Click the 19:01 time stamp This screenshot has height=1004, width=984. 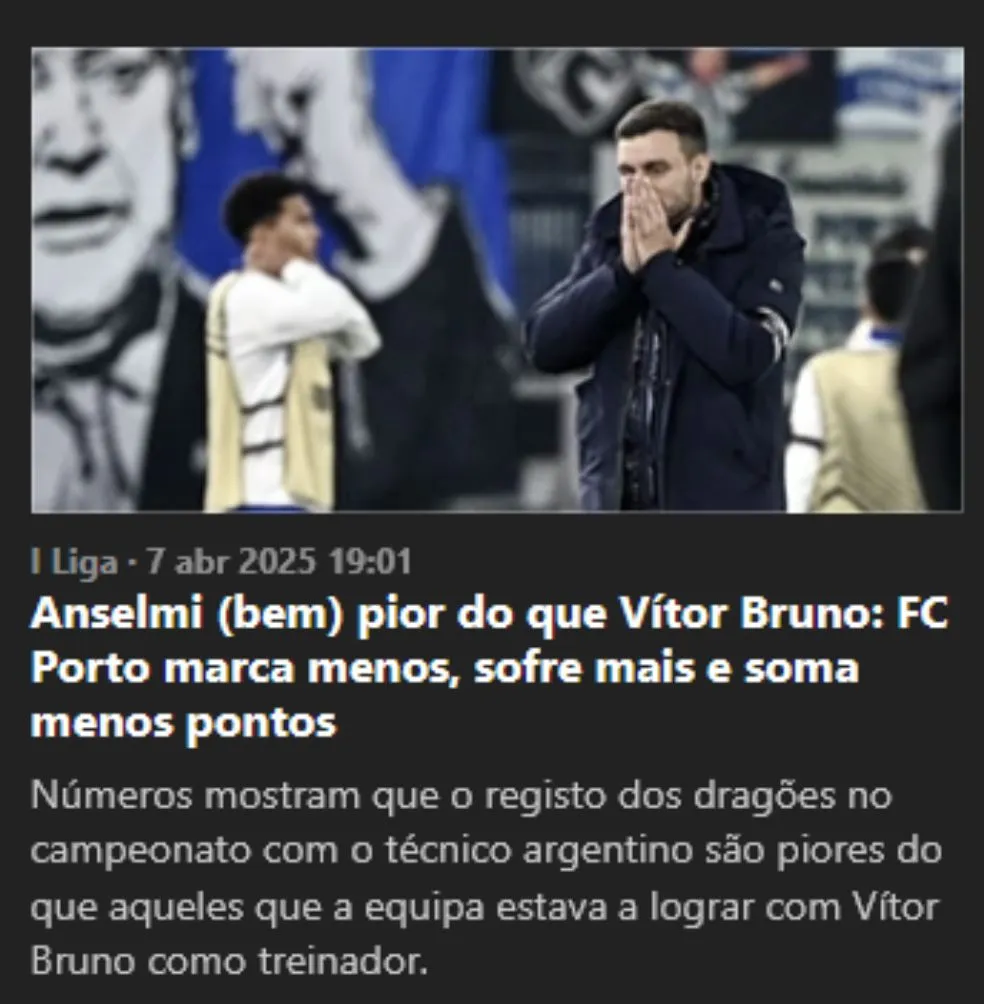(x=369, y=562)
